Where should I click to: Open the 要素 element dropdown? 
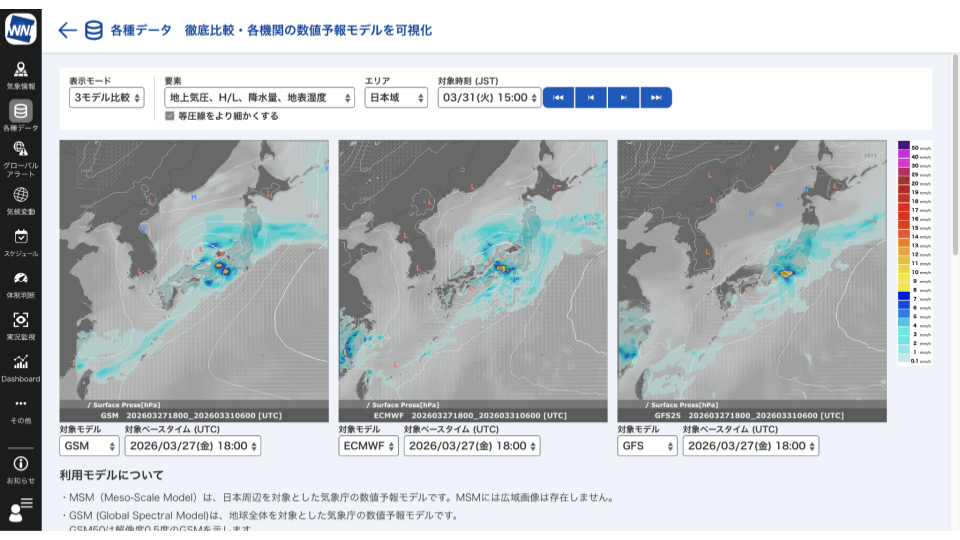[x=259, y=97]
